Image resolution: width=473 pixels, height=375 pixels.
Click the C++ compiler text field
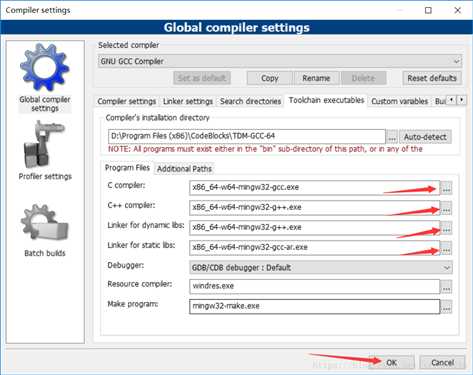(314, 207)
